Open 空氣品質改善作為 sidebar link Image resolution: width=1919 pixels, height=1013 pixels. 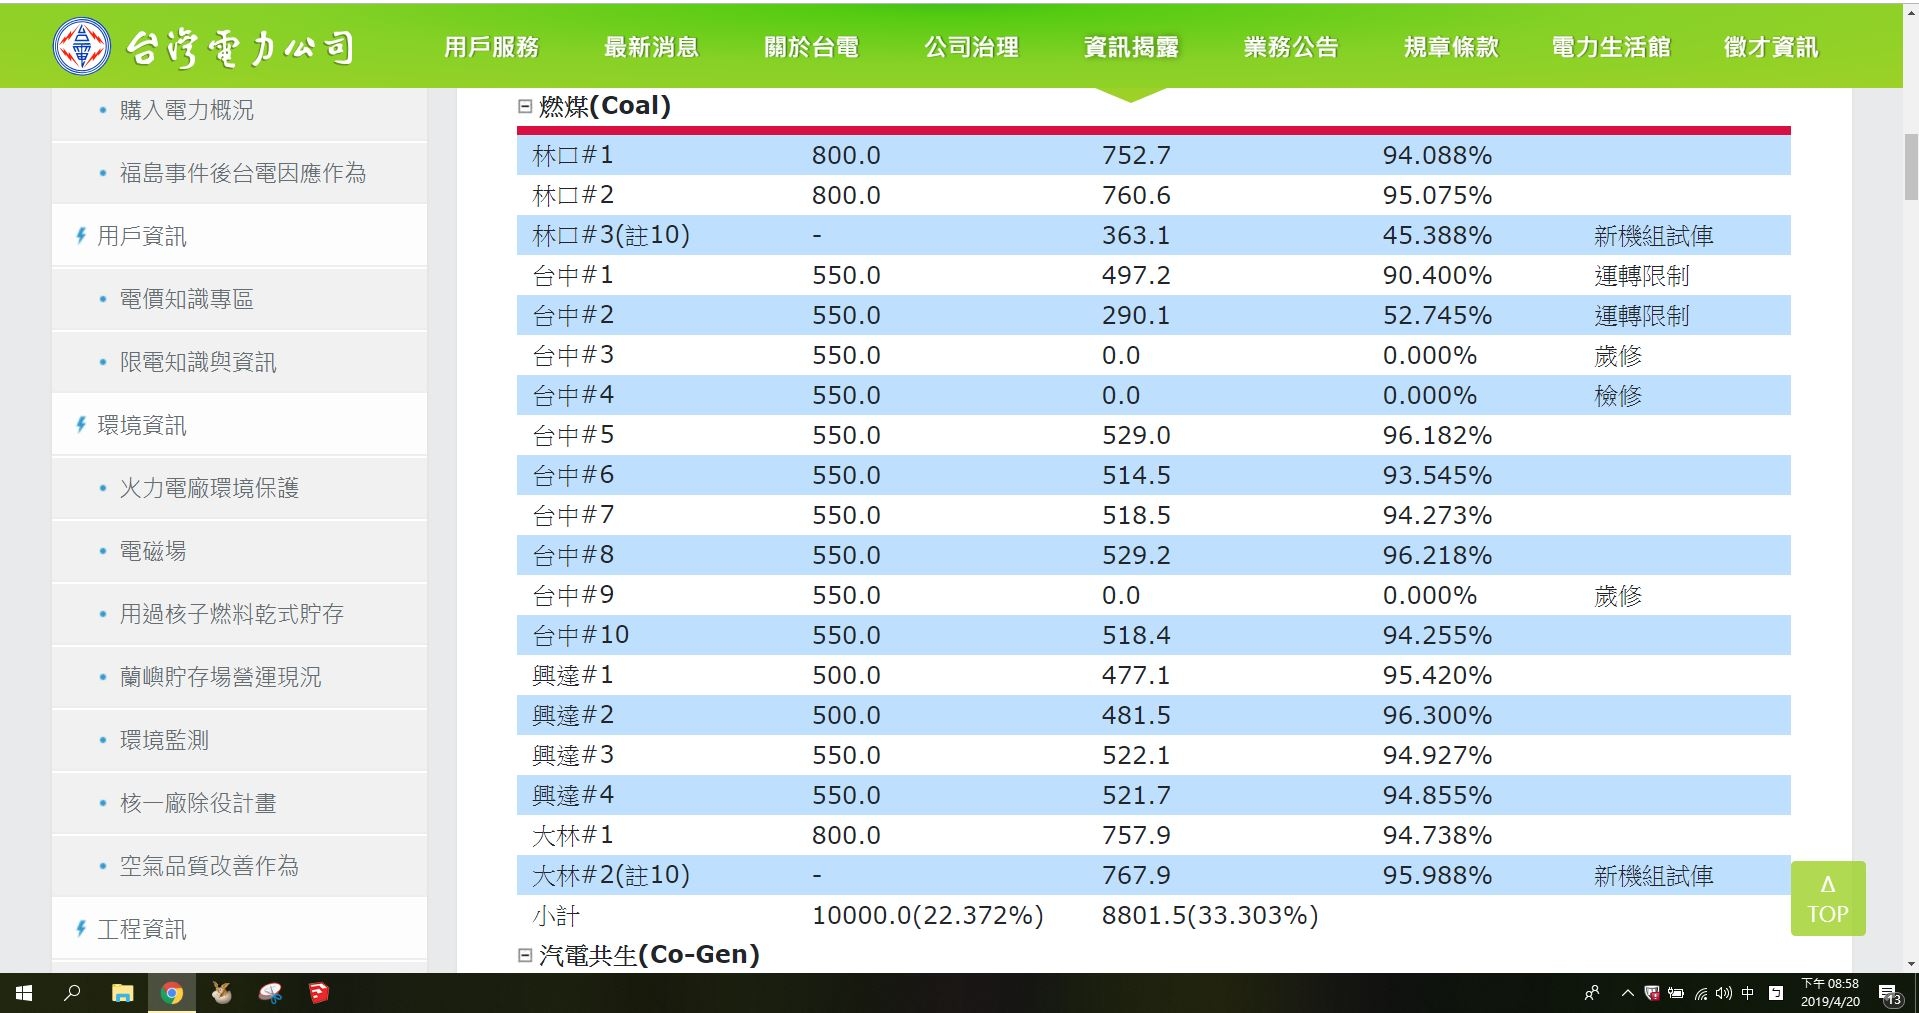209,866
